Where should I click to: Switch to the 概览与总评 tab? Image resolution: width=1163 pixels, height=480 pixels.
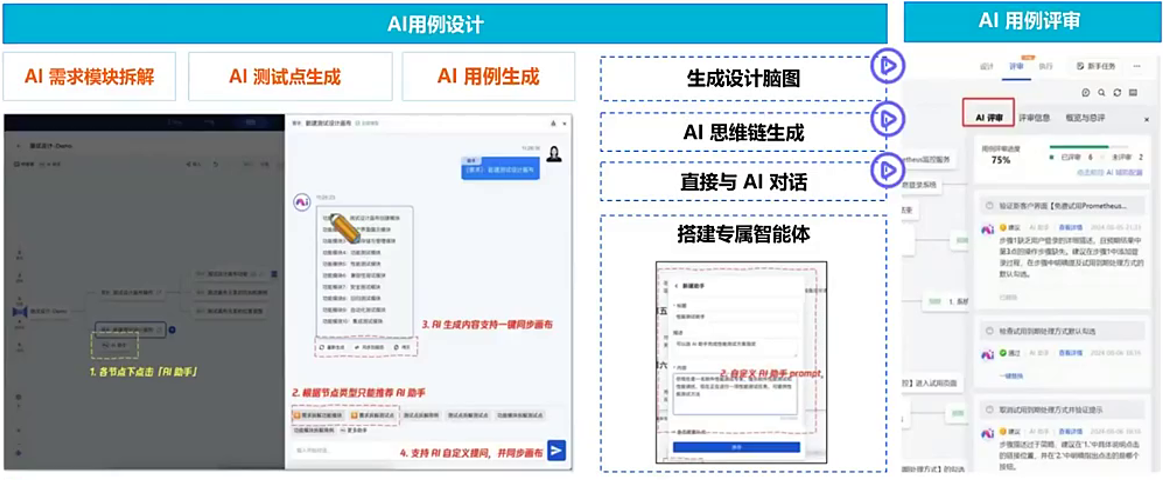click(1084, 118)
